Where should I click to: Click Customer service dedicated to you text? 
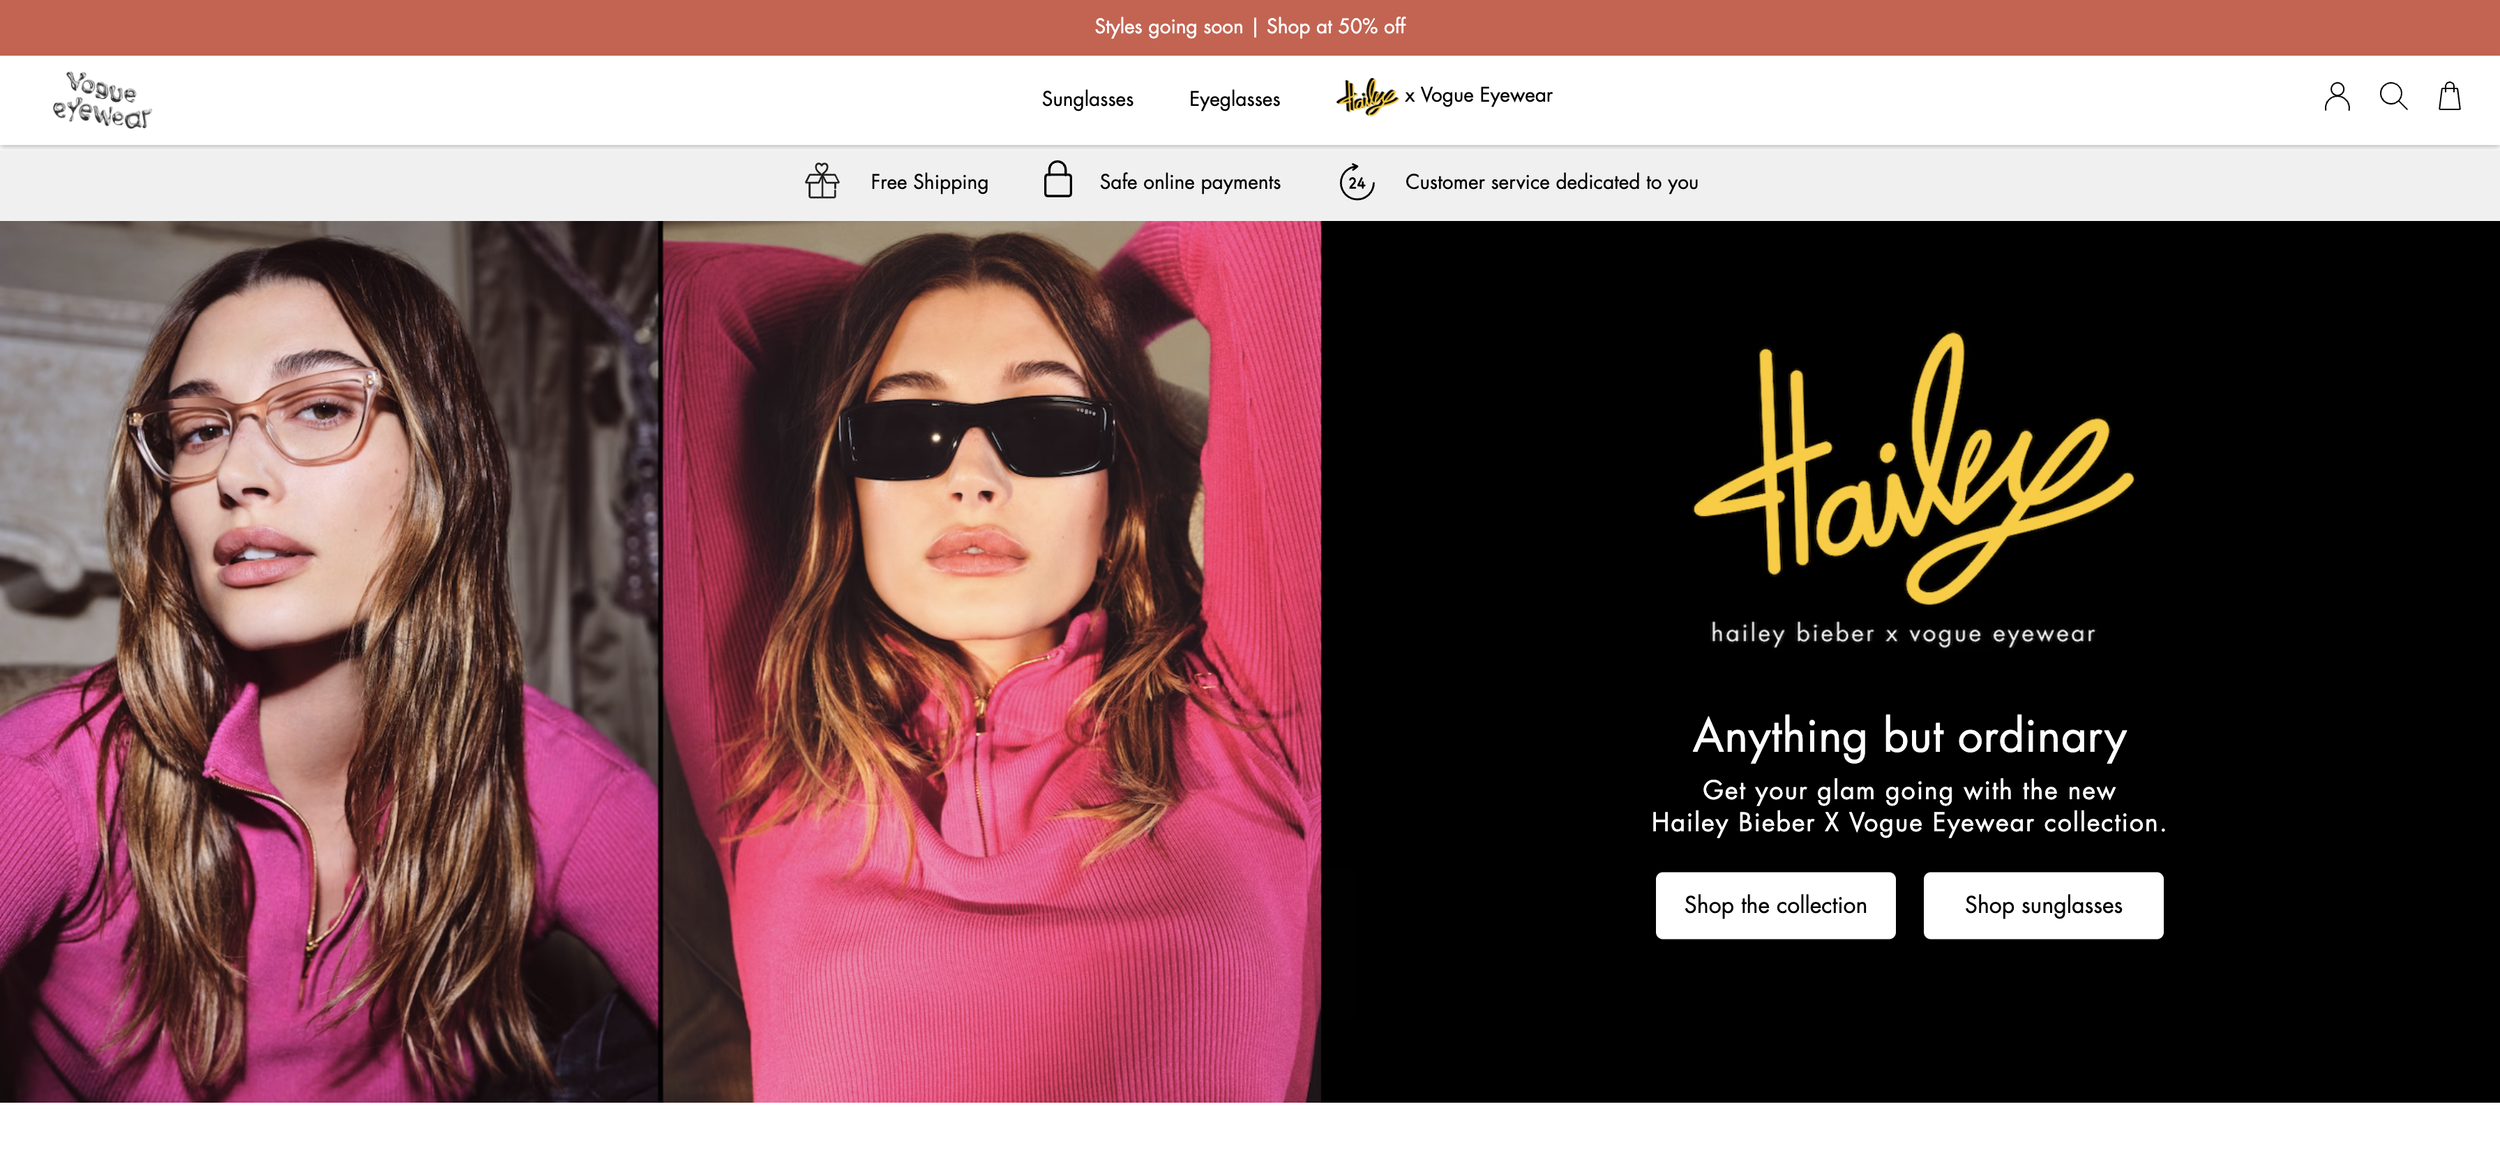coord(1551,182)
